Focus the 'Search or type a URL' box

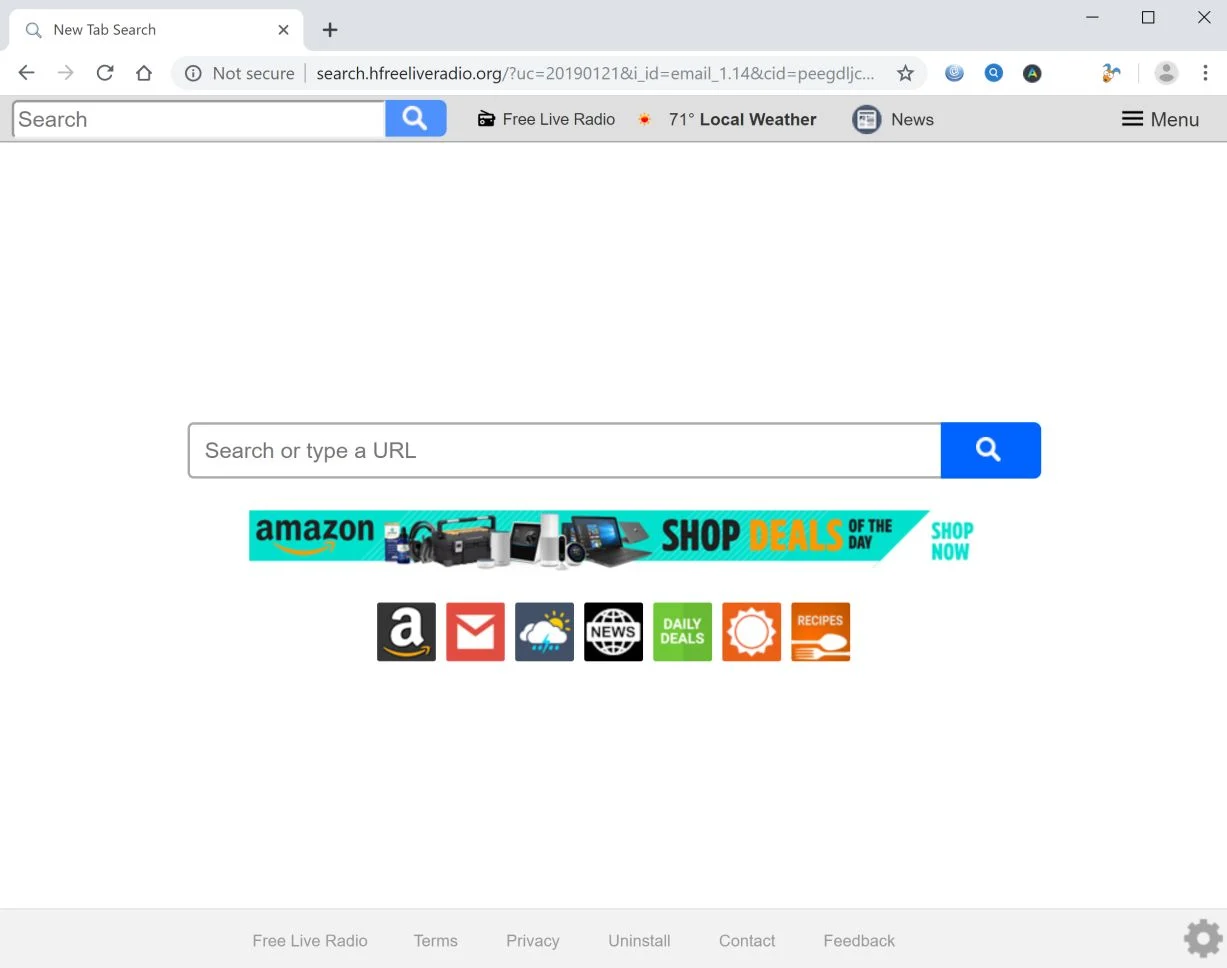(565, 450)
